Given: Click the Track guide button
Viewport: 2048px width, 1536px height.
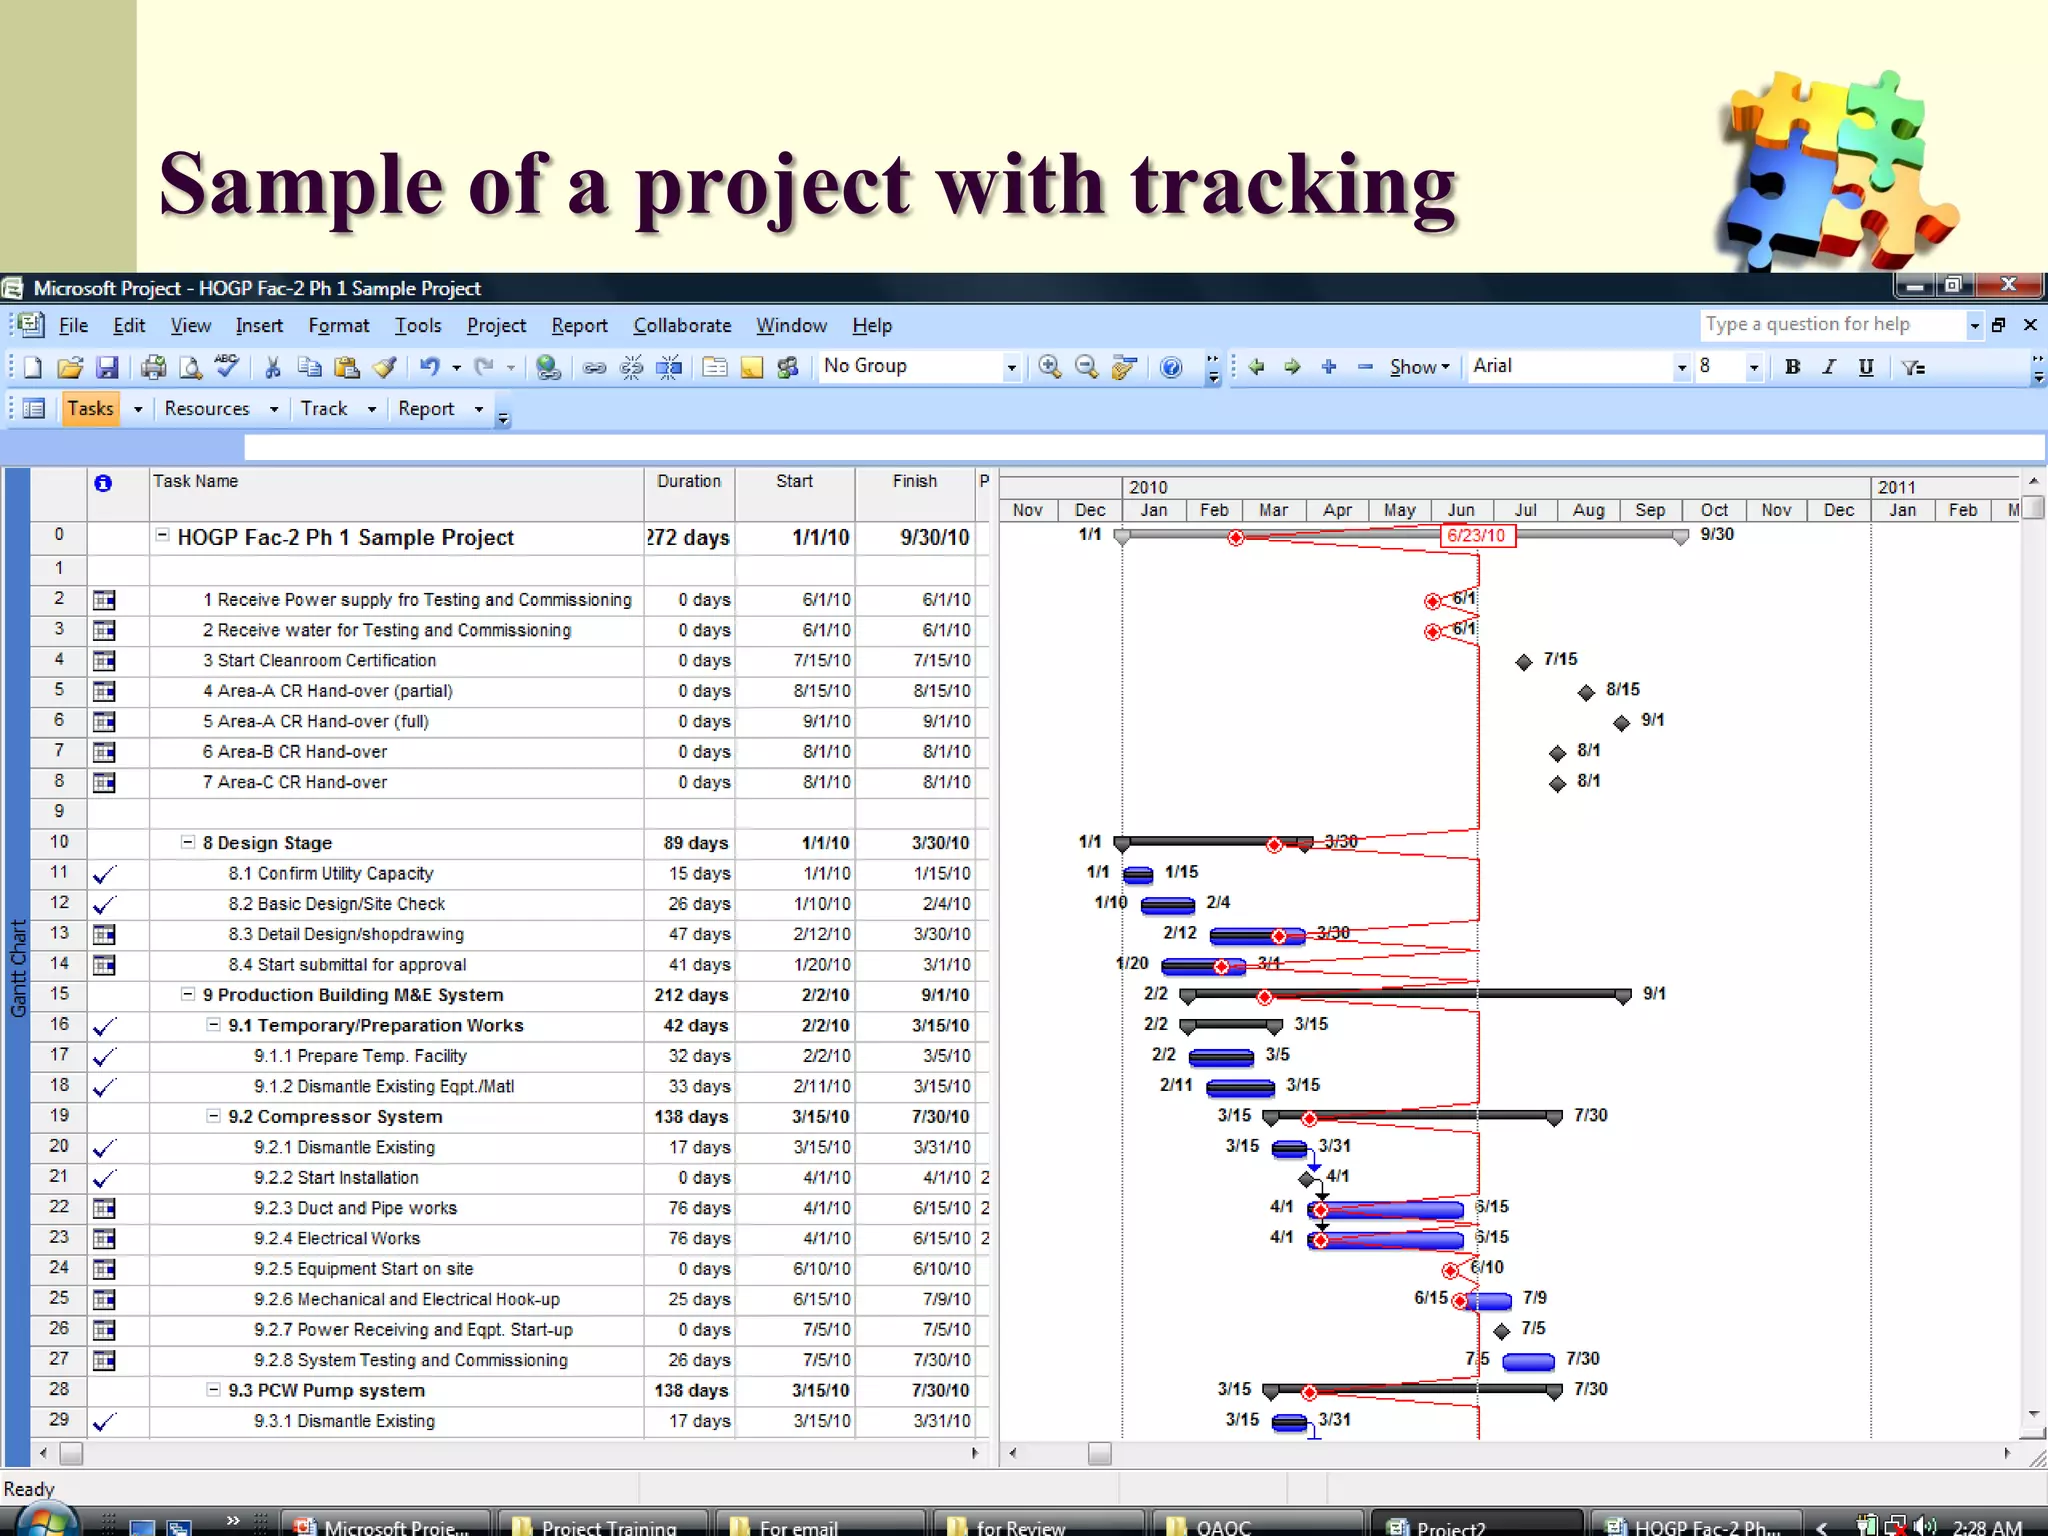Looking at the screenshot, I should pyautogui.click(x=324, y=409).
